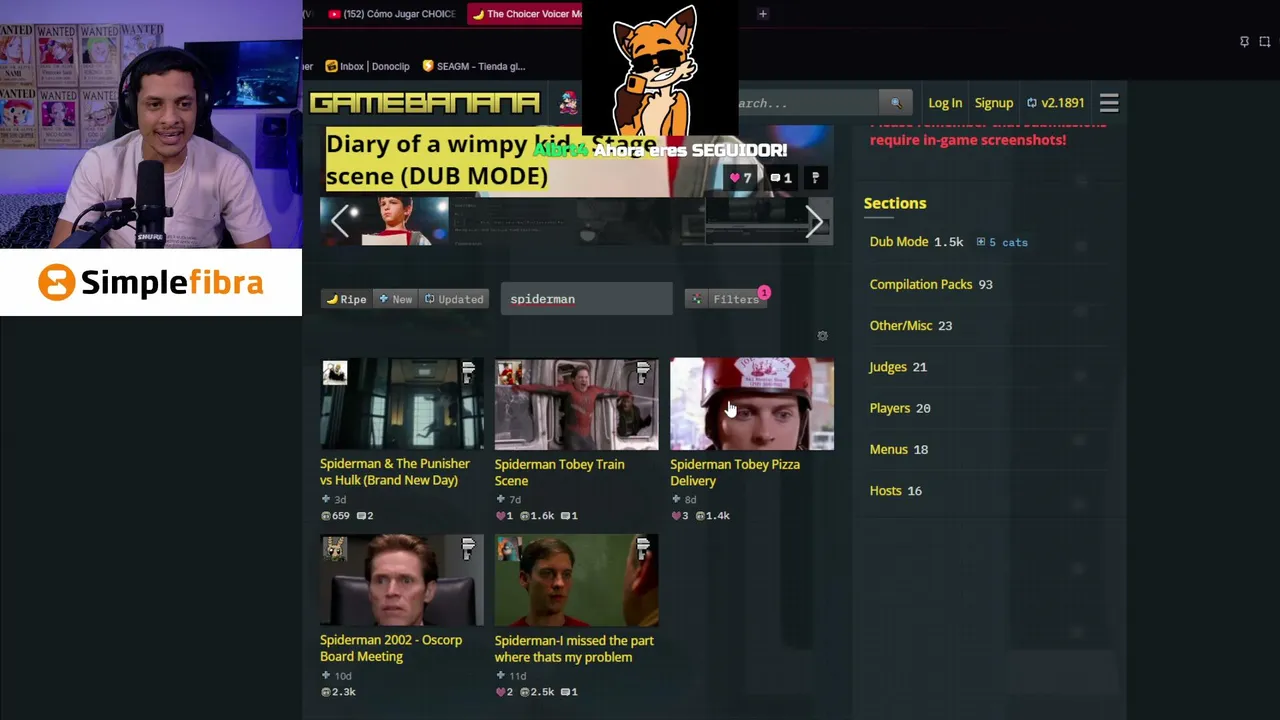Open Spiderman 2002 Oscorp Board Meeting thumbnail
Image resolution: width=1280 pixels, height=720 pixels.
pyautogui.click(x=402, y=580)
